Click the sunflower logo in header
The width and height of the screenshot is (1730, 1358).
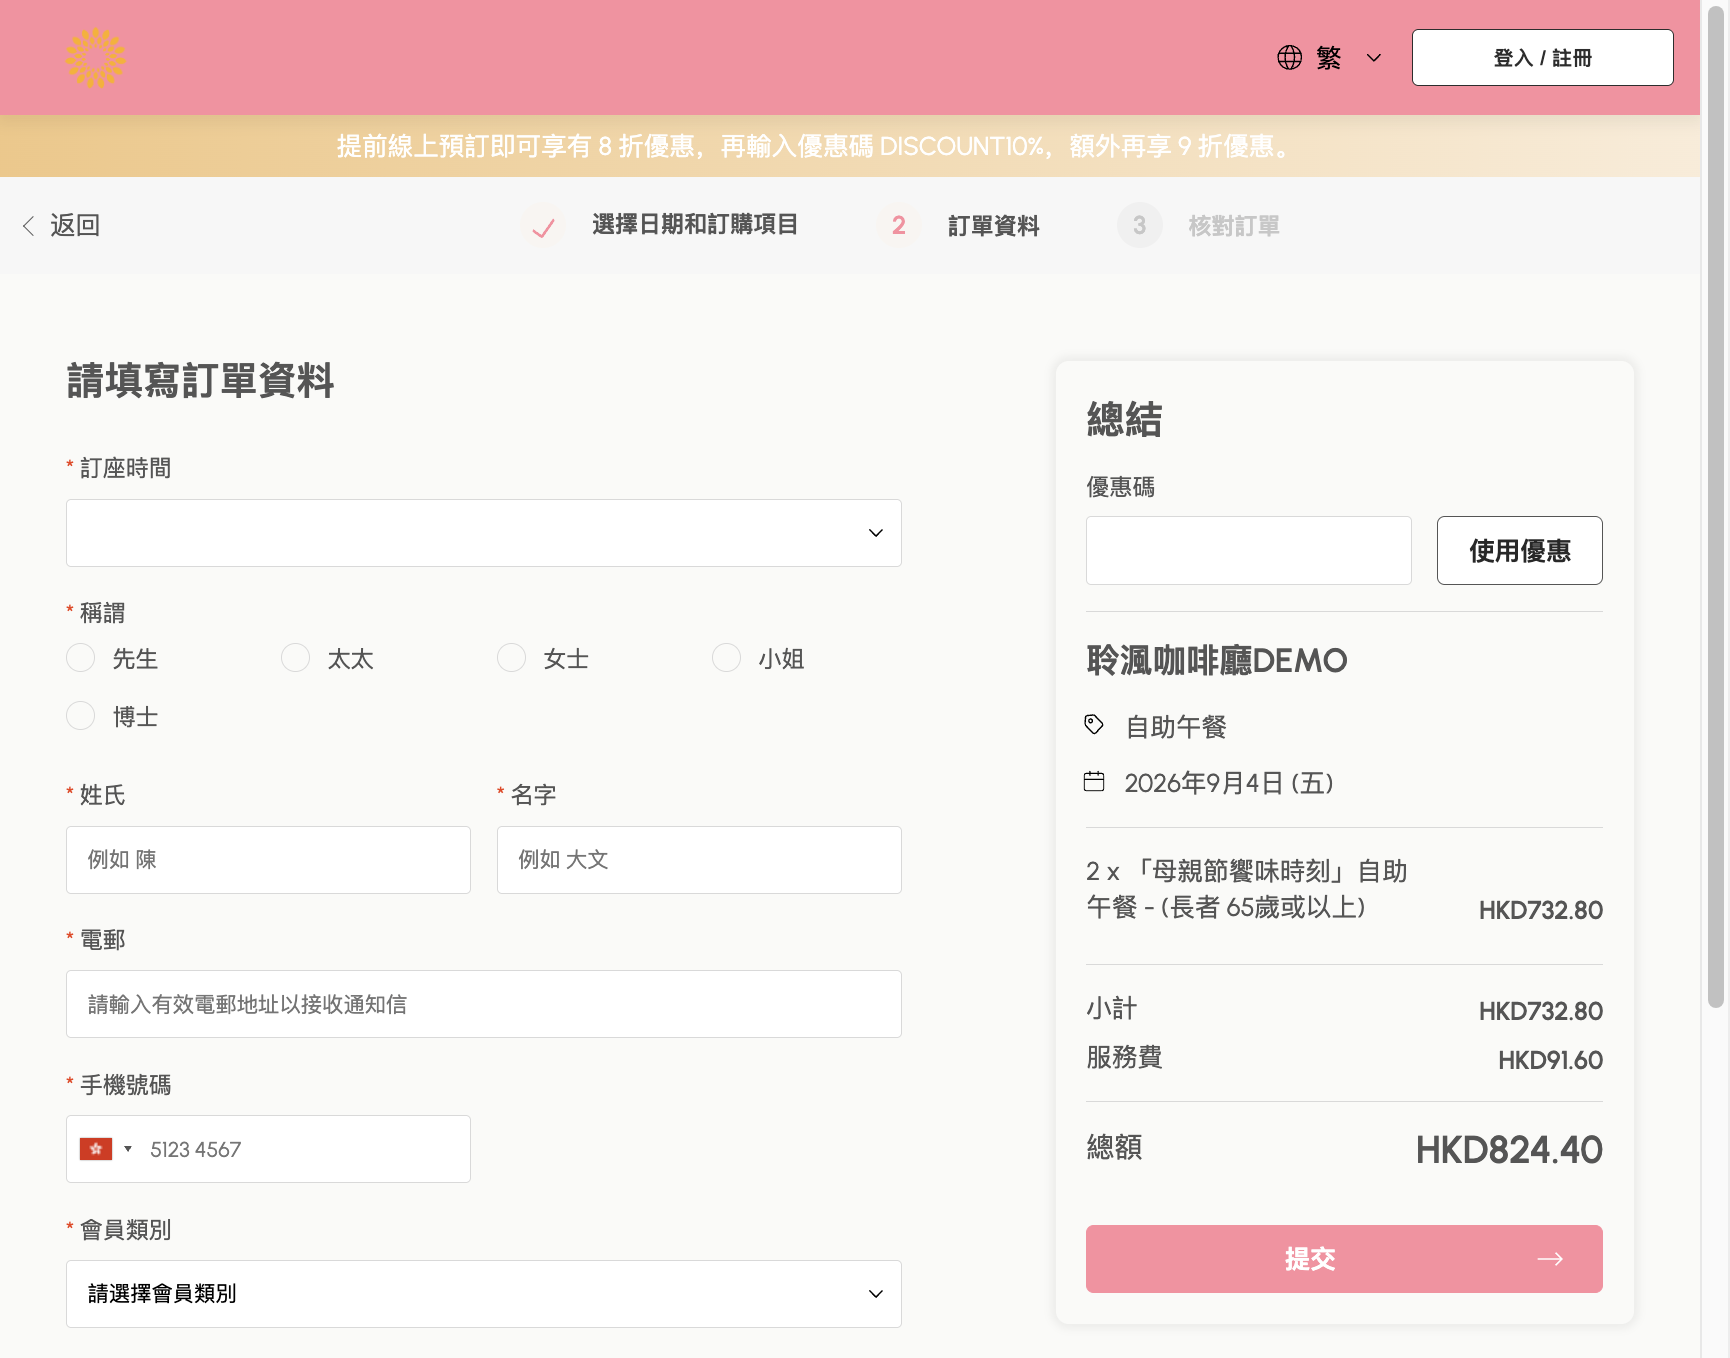coord(96,58)
